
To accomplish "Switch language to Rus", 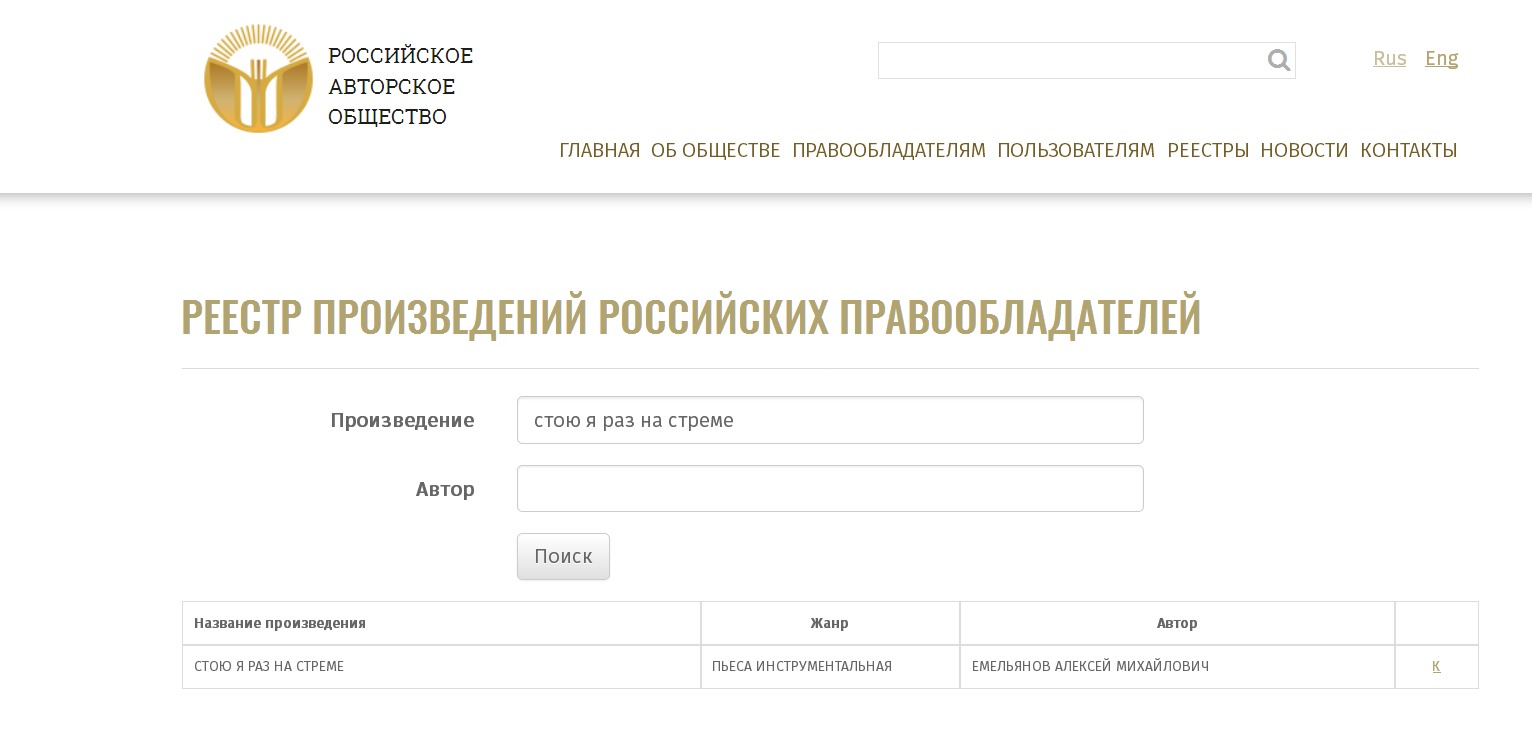I will (x=1389, y=58).
